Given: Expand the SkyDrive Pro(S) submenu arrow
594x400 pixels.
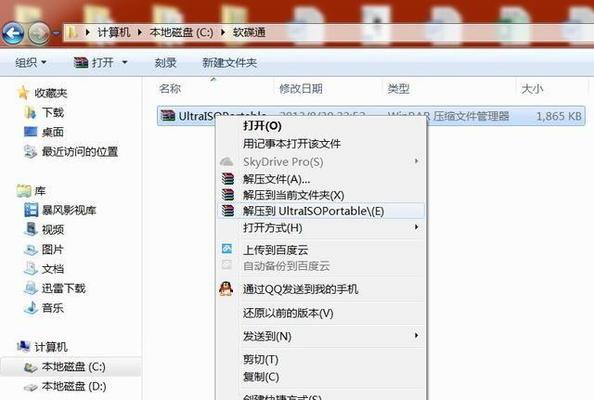Looking at the screenshot, I should pyautogui.click(x=416, y=161).
